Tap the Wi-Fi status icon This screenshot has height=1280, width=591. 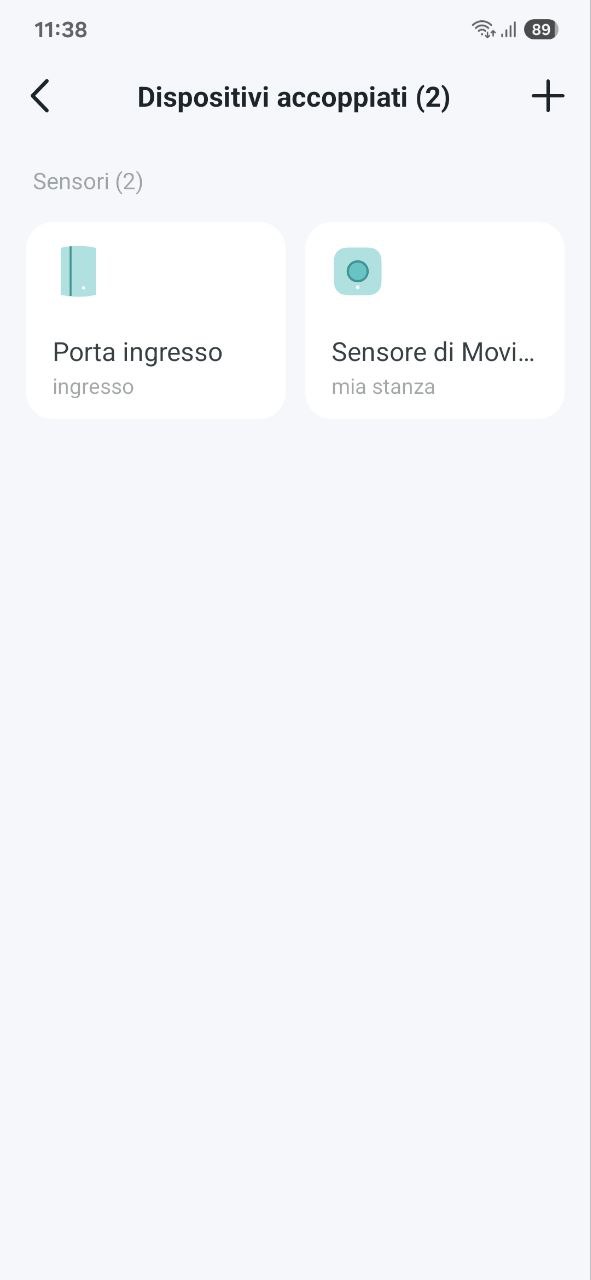(x=485, y=29)
